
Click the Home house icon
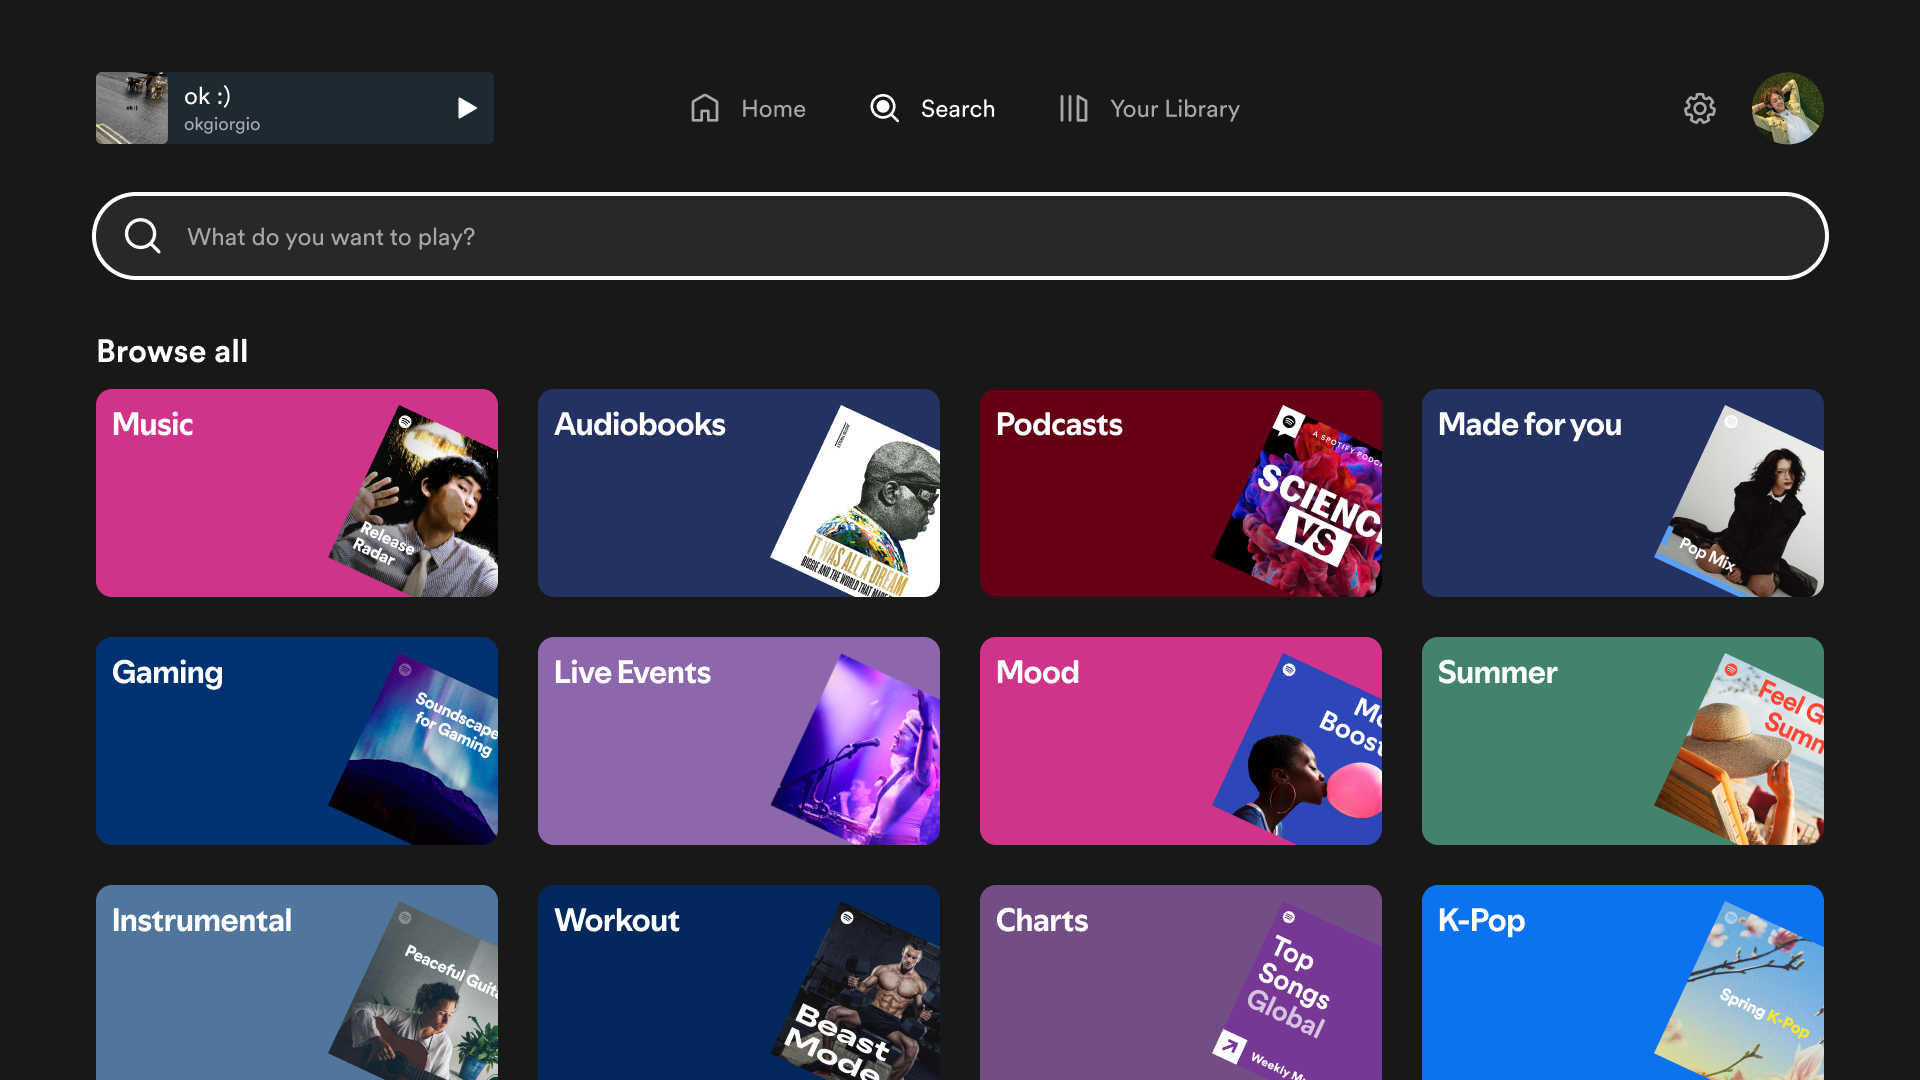704,108
